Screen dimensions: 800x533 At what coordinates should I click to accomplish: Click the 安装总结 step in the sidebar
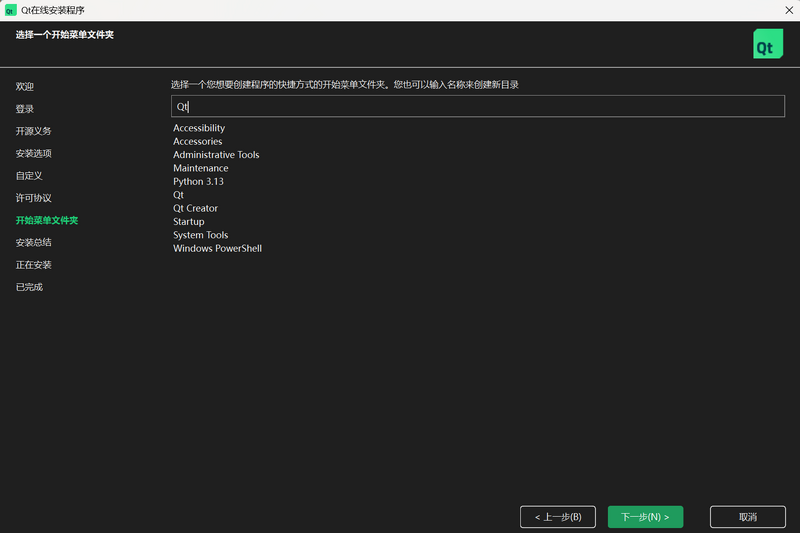pos(33,242)
